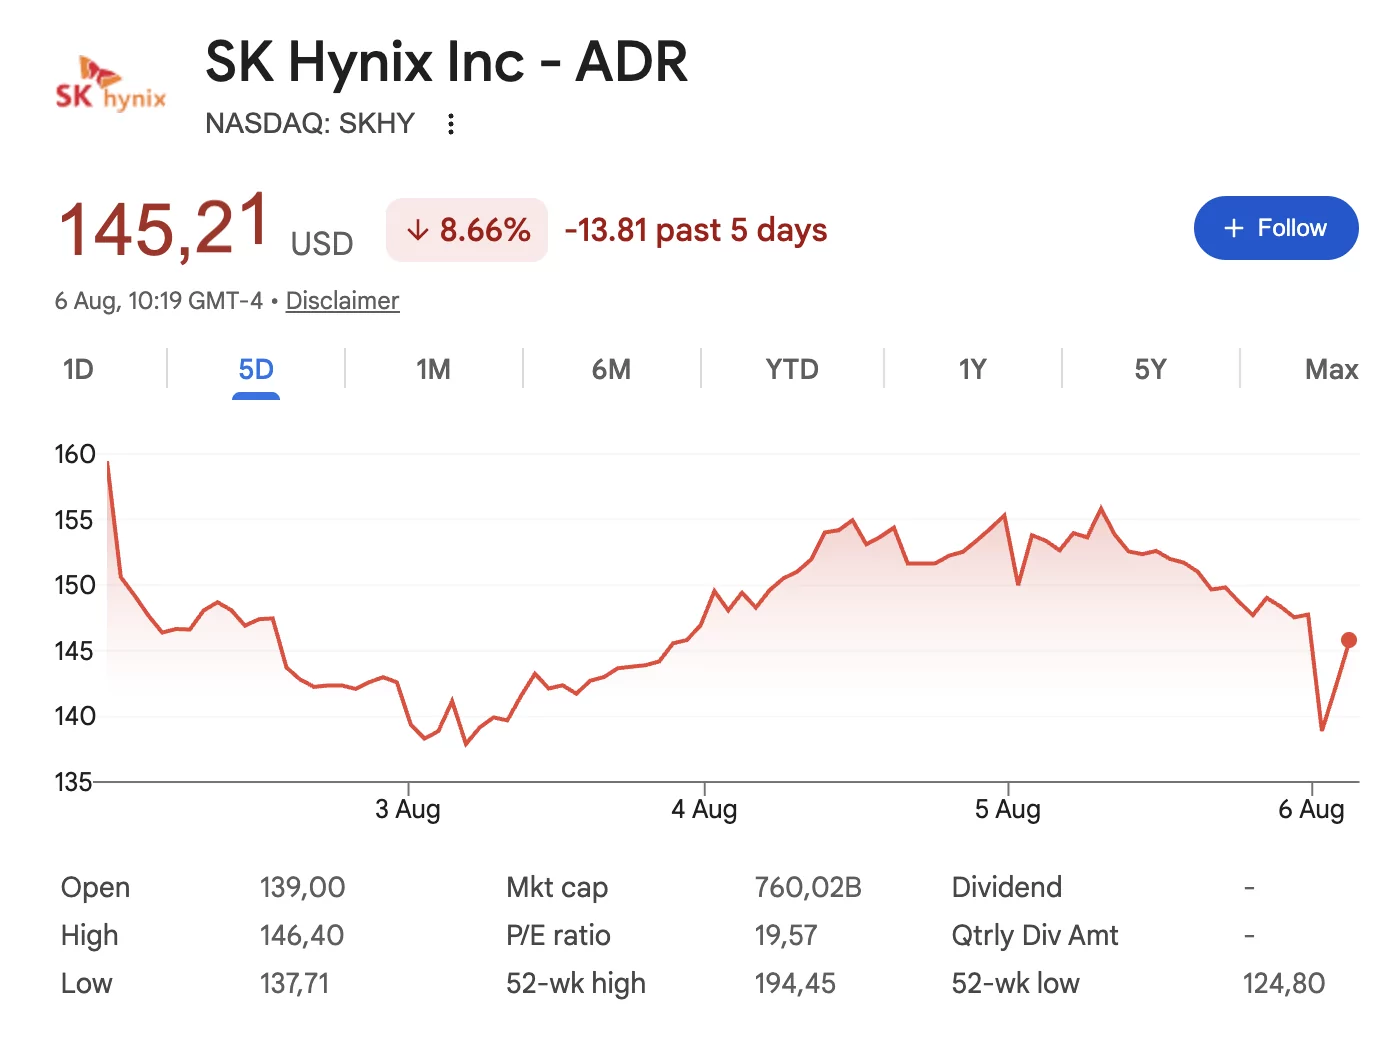Click the Low value 137,71

coord(294,984)
